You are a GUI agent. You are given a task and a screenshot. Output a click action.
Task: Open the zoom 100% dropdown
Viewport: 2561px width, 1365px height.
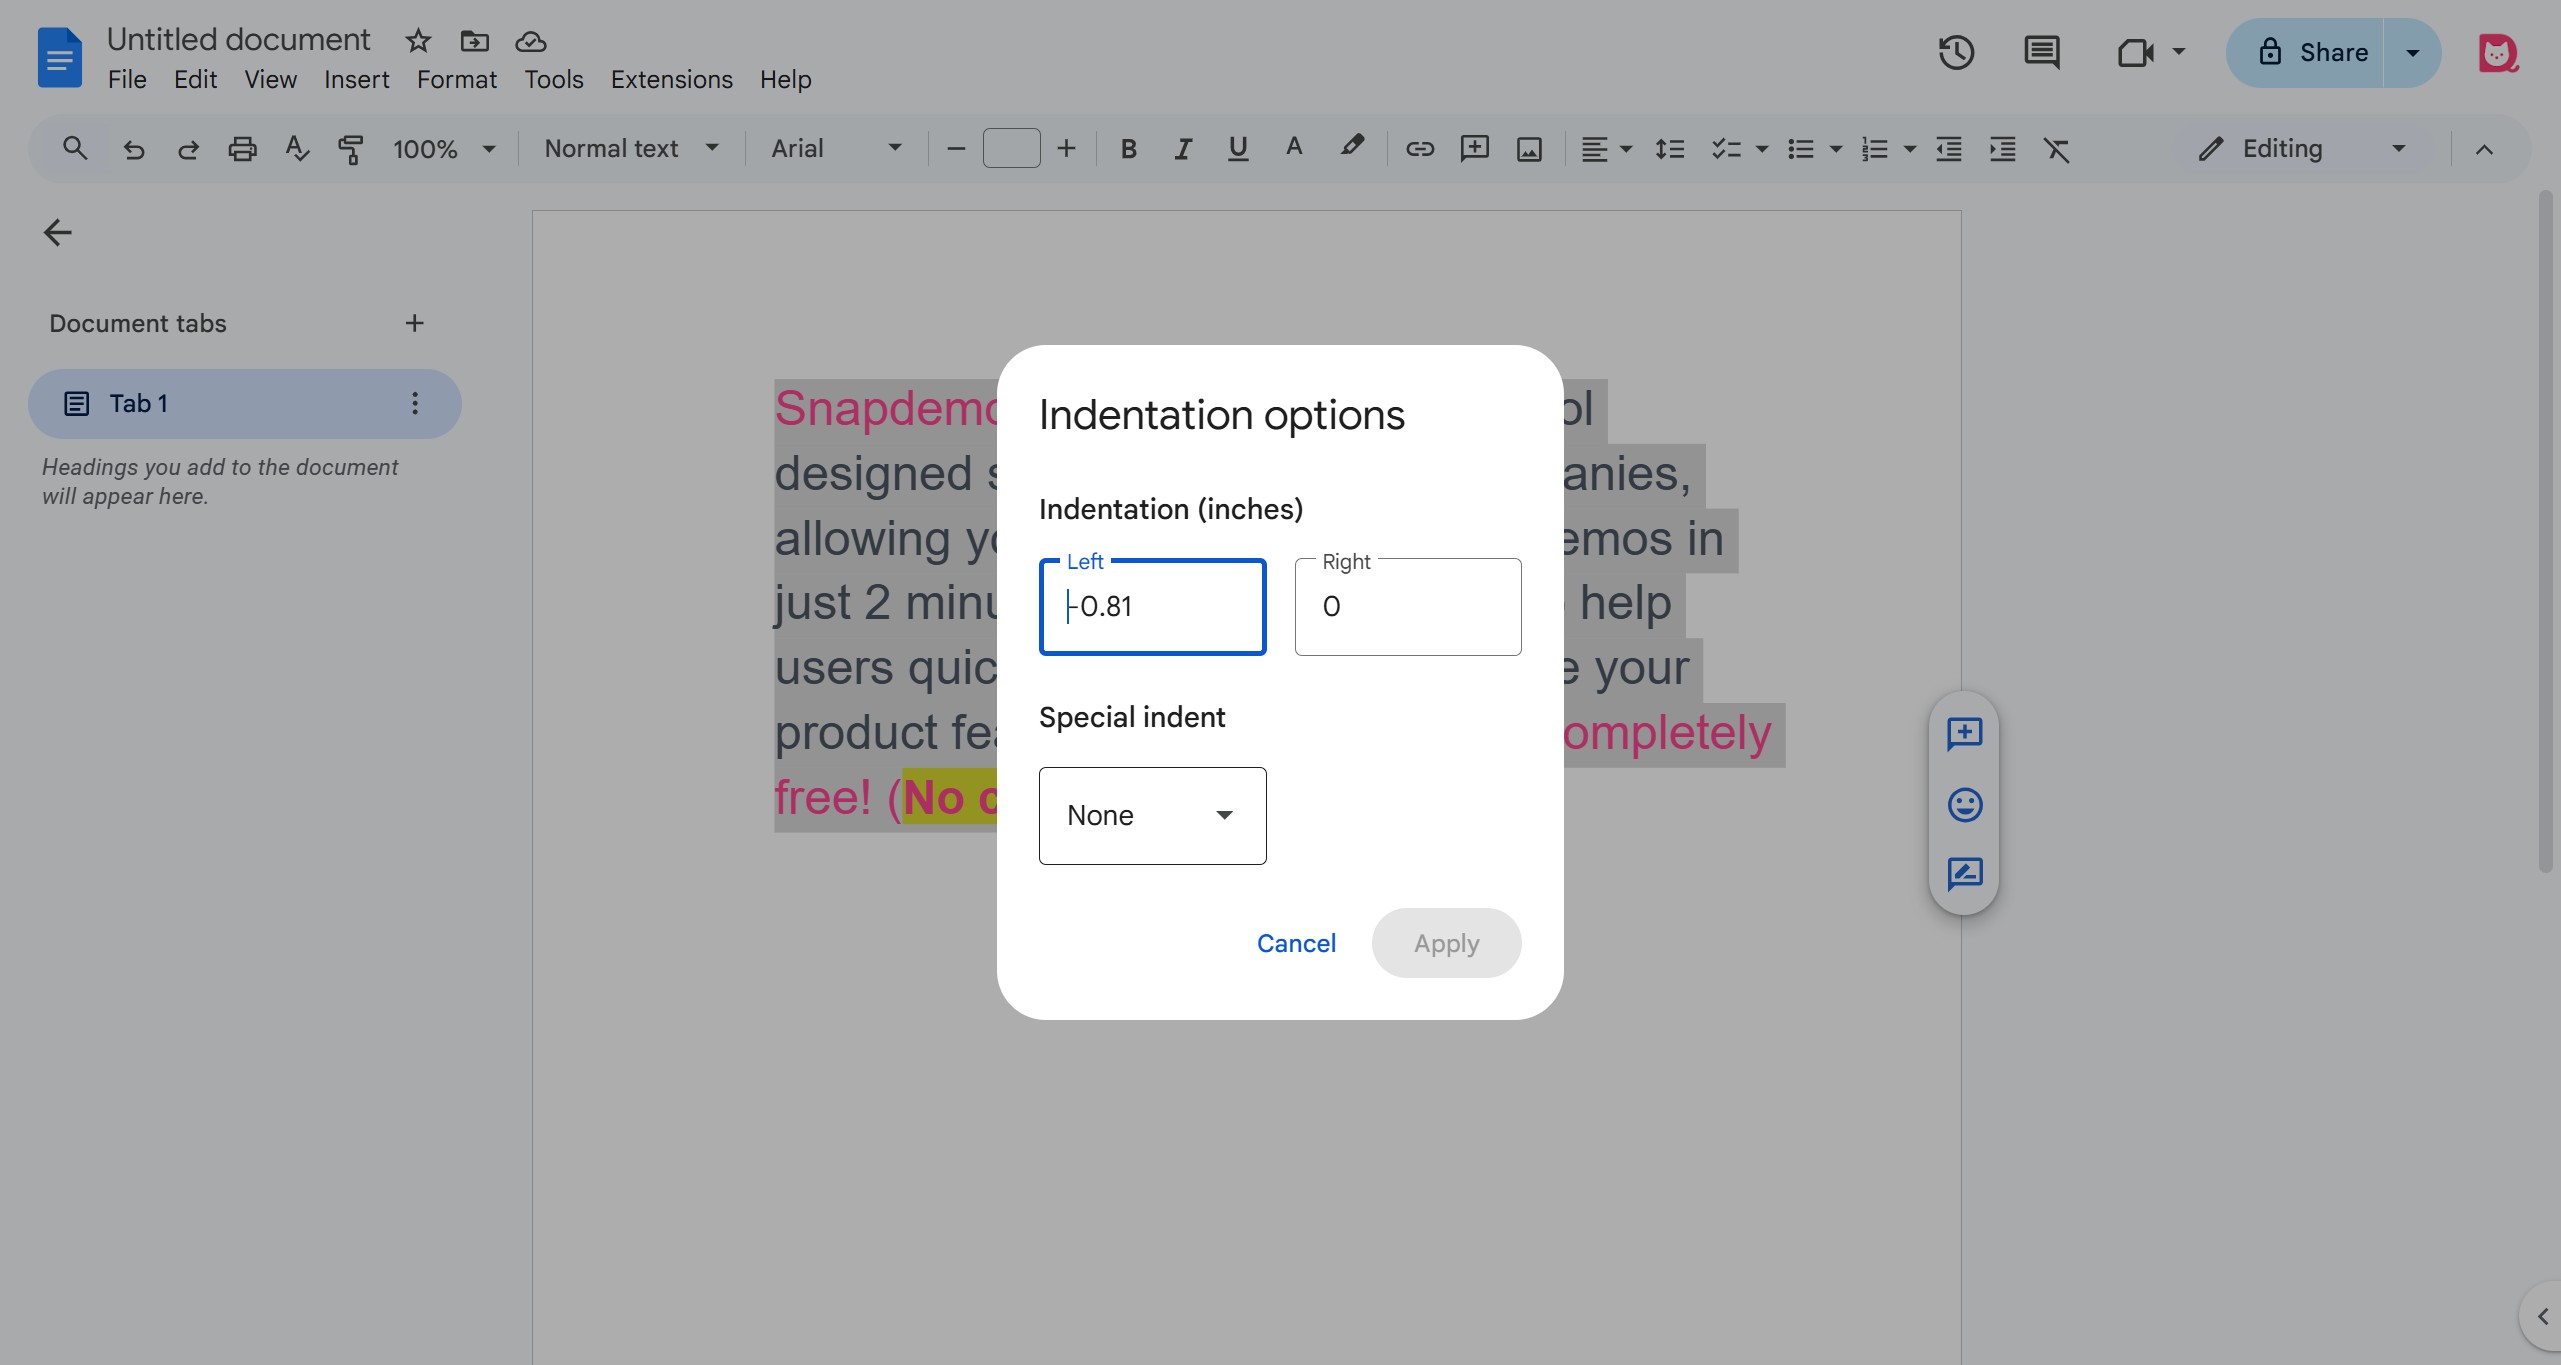pos(444,149)
